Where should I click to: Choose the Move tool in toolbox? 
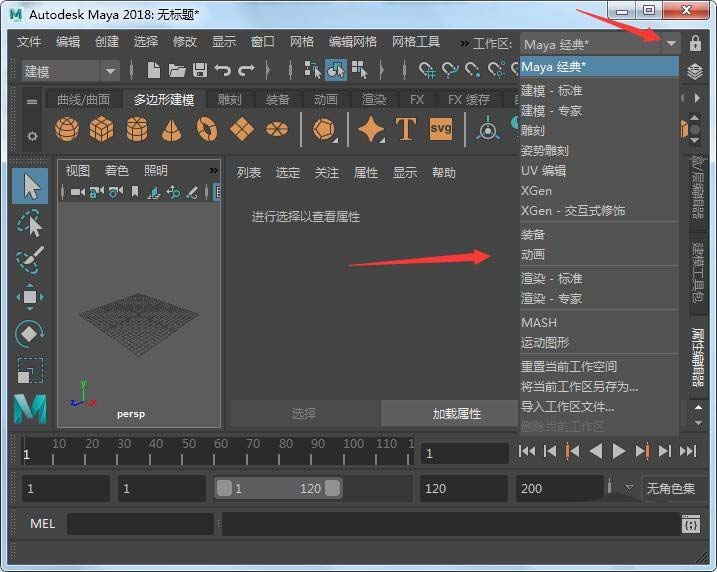pos(30,297)
